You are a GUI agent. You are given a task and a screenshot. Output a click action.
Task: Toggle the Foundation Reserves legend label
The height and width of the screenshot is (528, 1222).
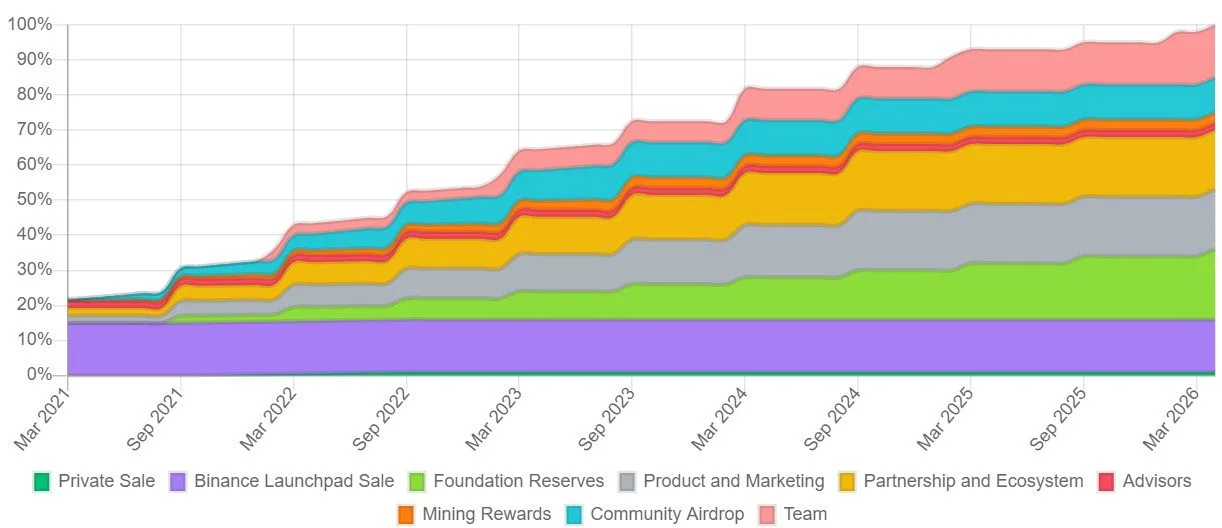[518, 481]
